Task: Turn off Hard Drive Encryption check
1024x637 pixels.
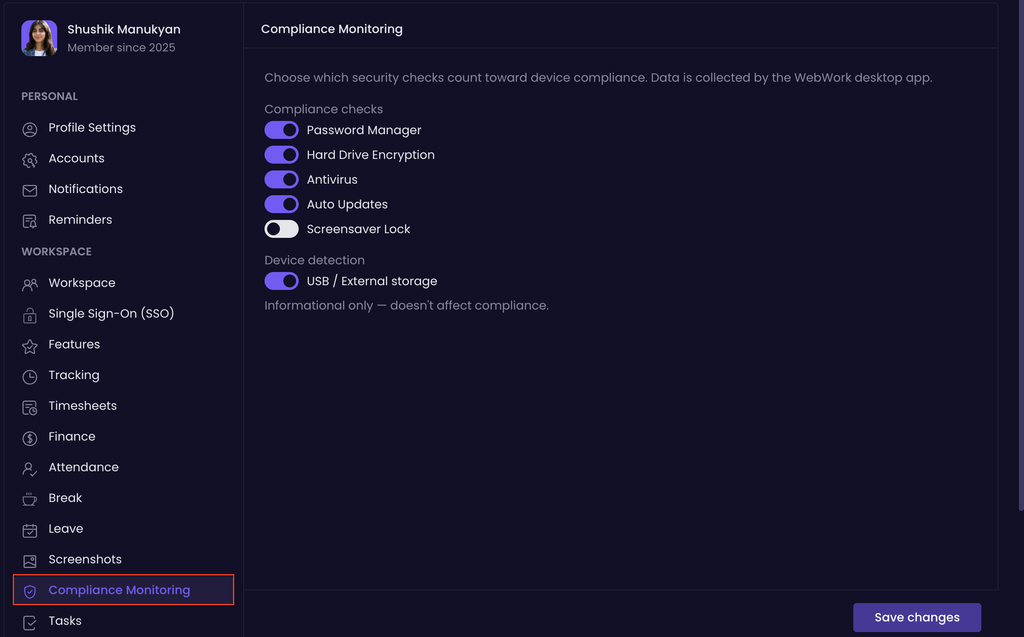Action: [281, 155]
